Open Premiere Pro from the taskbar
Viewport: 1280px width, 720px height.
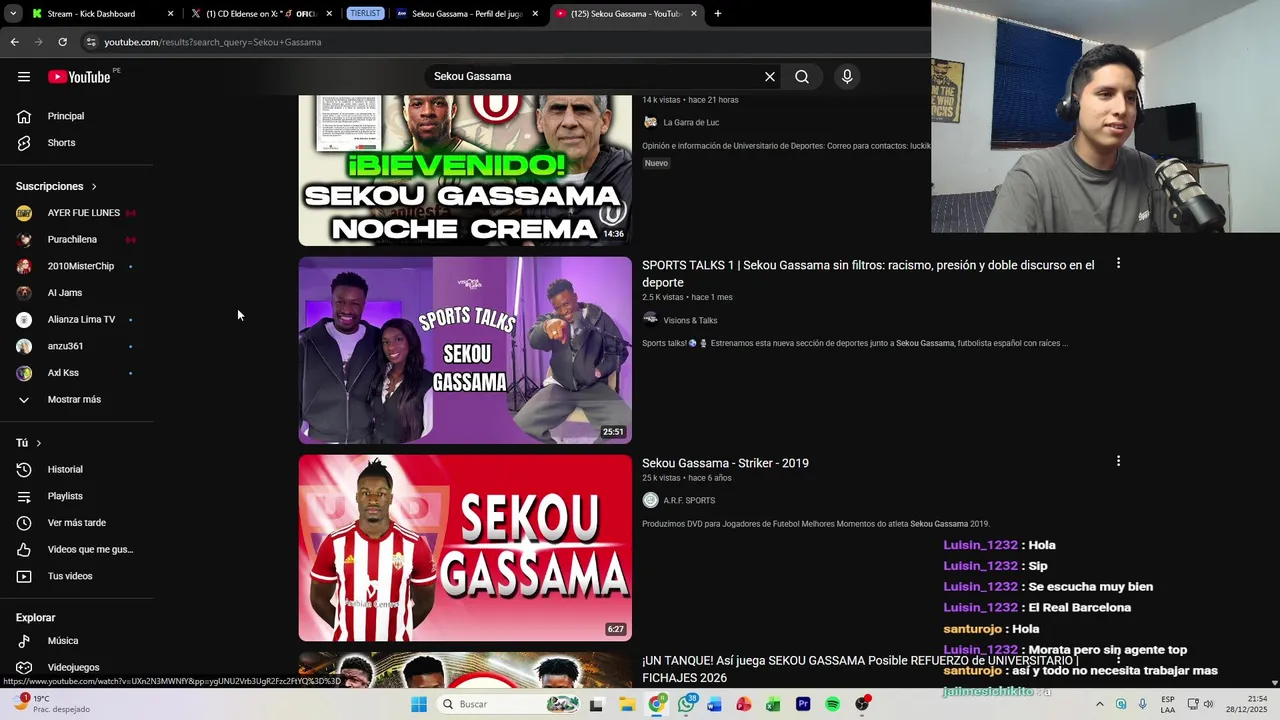tap(803, 704)
